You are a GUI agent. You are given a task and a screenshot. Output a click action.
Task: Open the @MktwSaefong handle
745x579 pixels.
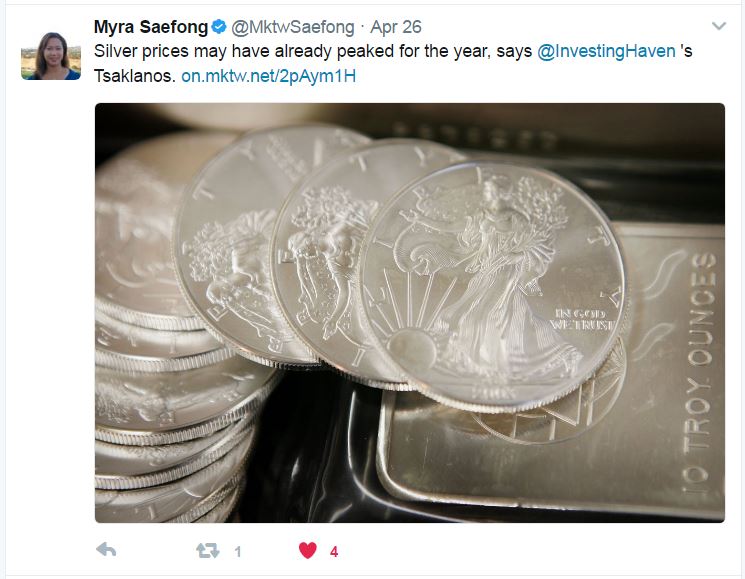293,27
